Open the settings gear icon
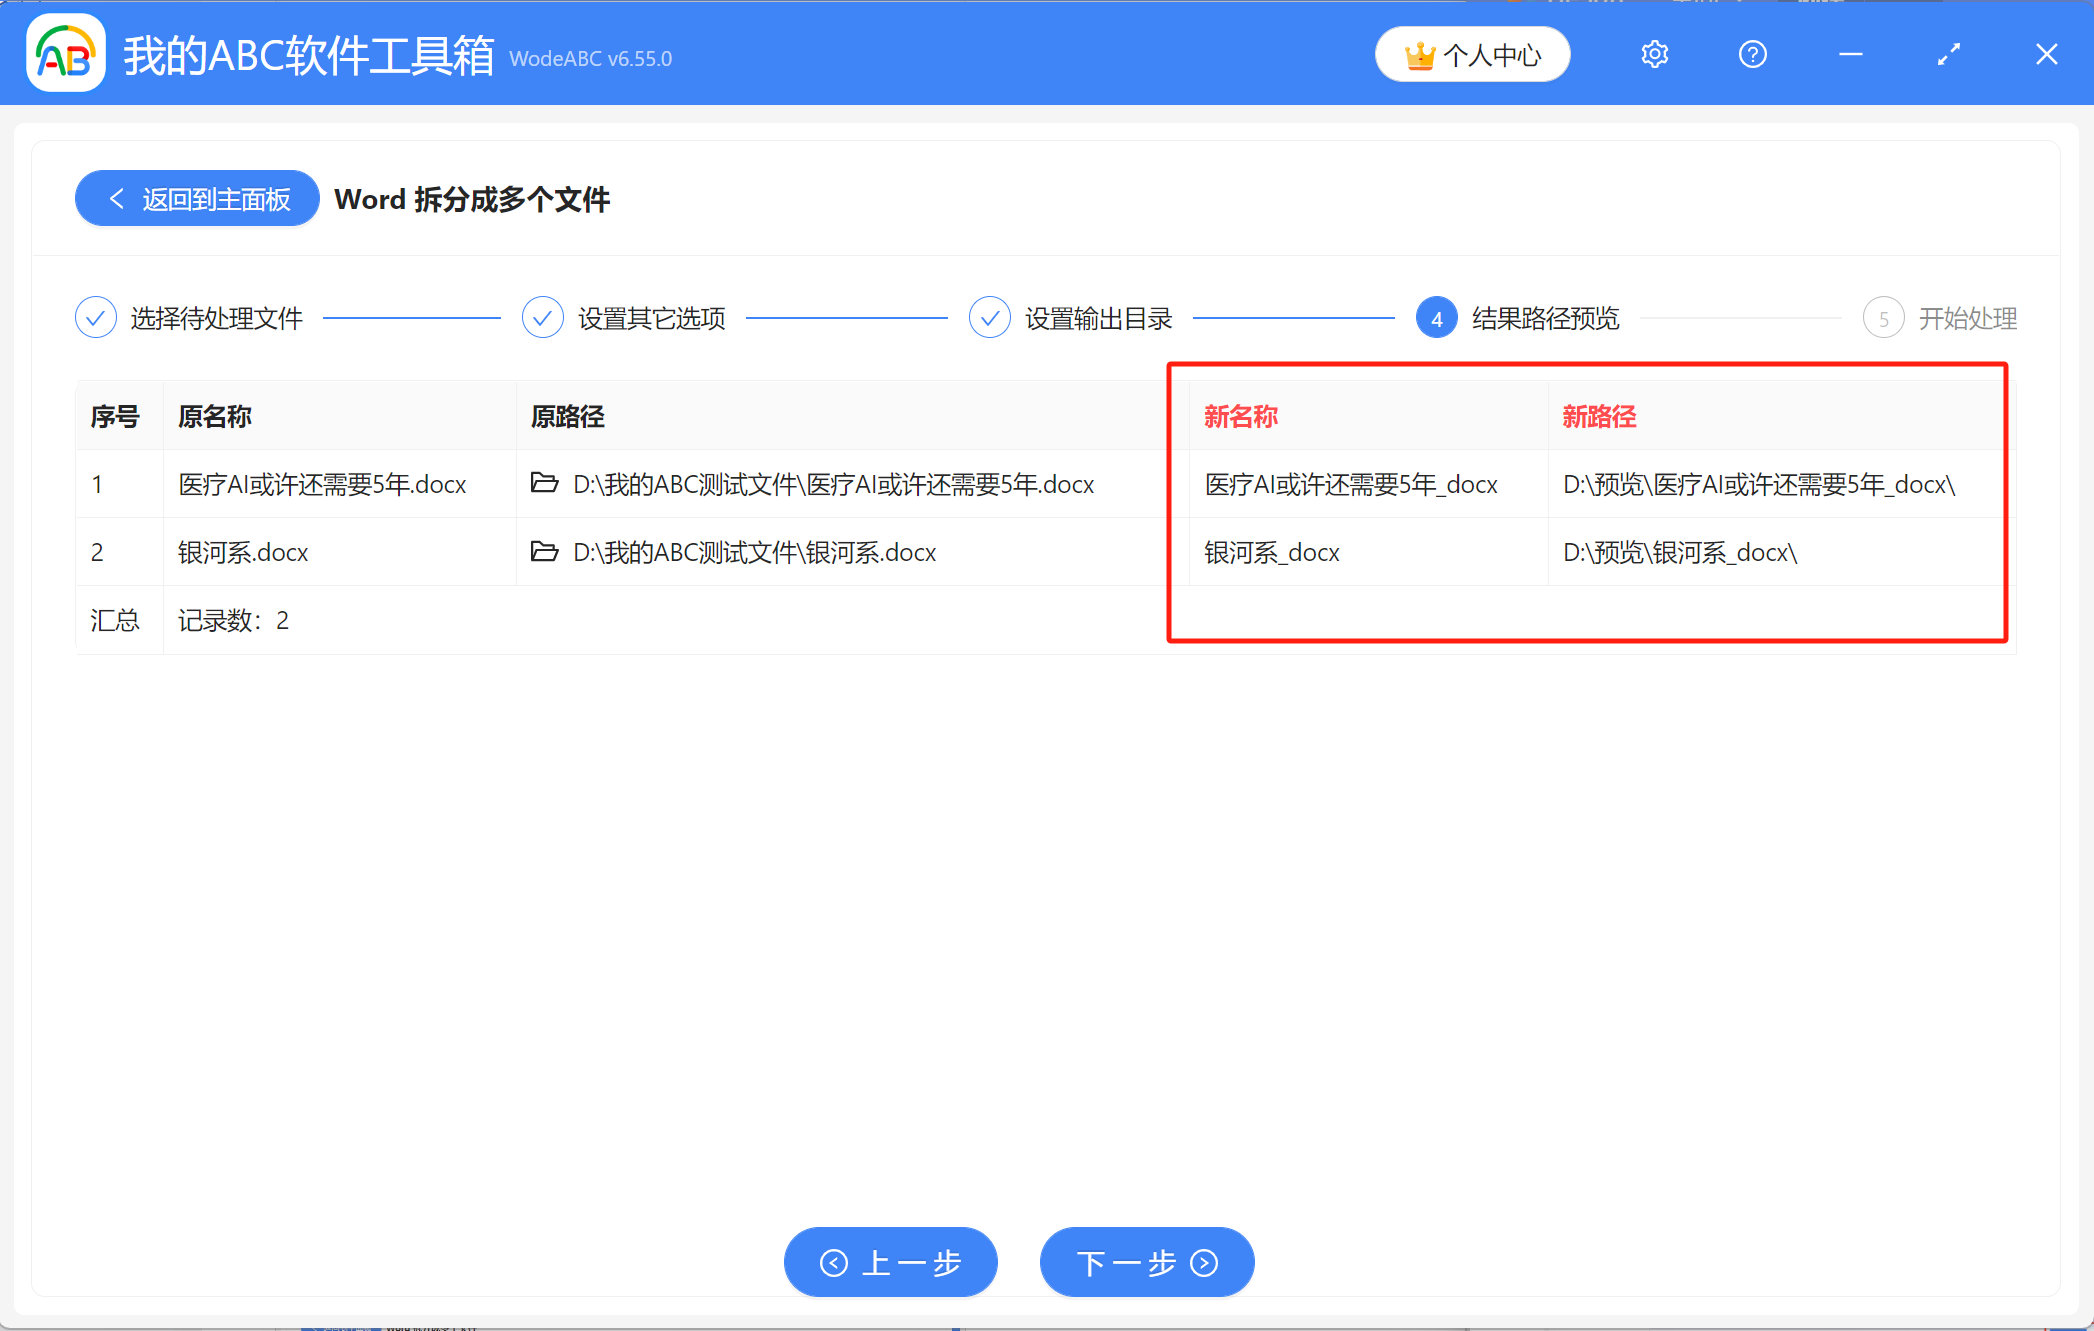Image resolution: width=2094 pixels, height=1331 pixels. pos(1654,54)
